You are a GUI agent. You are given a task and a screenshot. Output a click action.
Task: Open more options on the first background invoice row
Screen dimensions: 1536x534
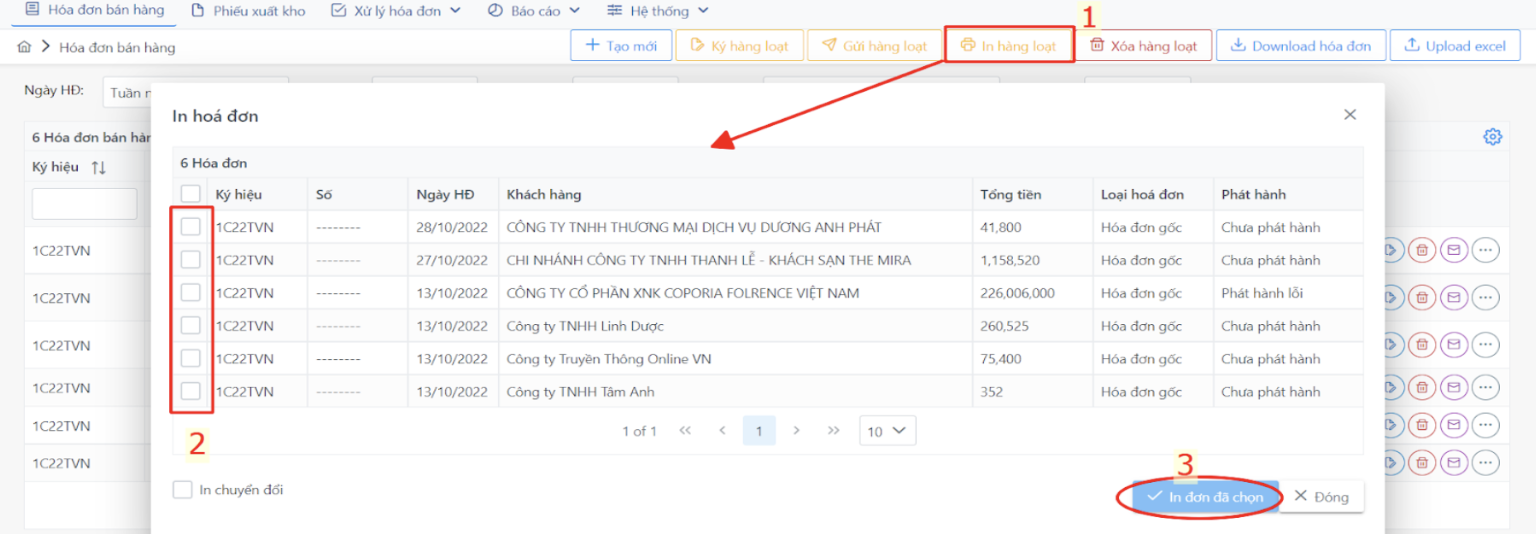[1486, 250]
